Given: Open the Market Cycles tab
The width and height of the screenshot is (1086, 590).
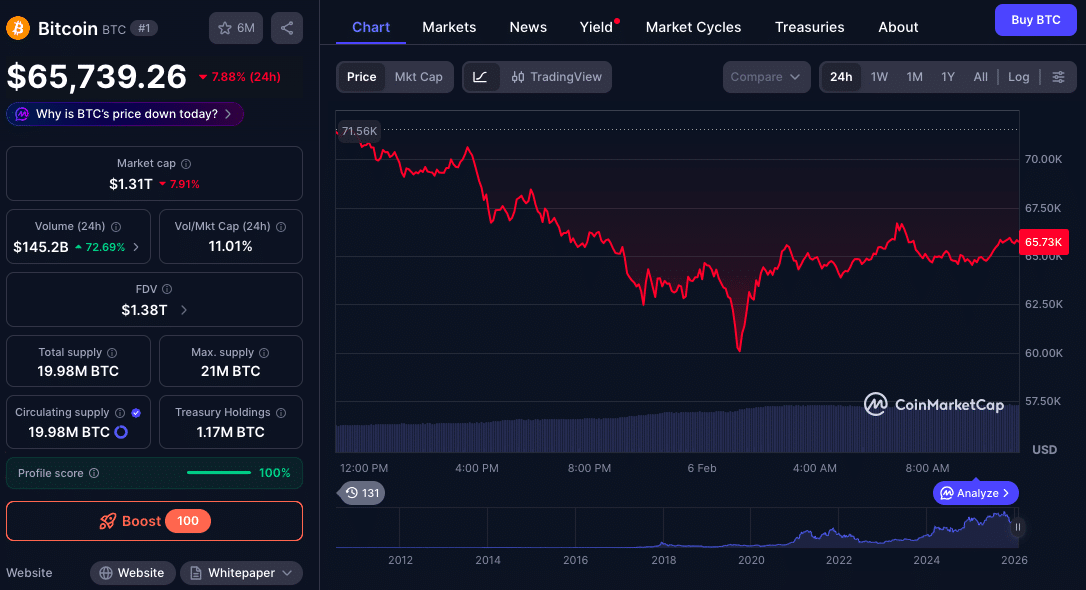Looking at the screenshot, I should [x=693, y=28].
